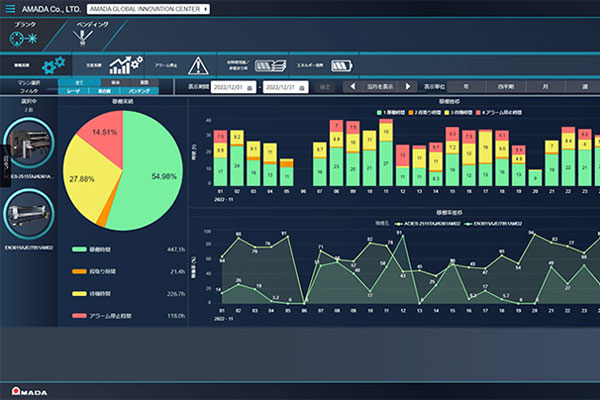The width and height of the screenshot is (600, 400).
Task: Click line chart peak point labeled 94
Action: tap(535, 235)
